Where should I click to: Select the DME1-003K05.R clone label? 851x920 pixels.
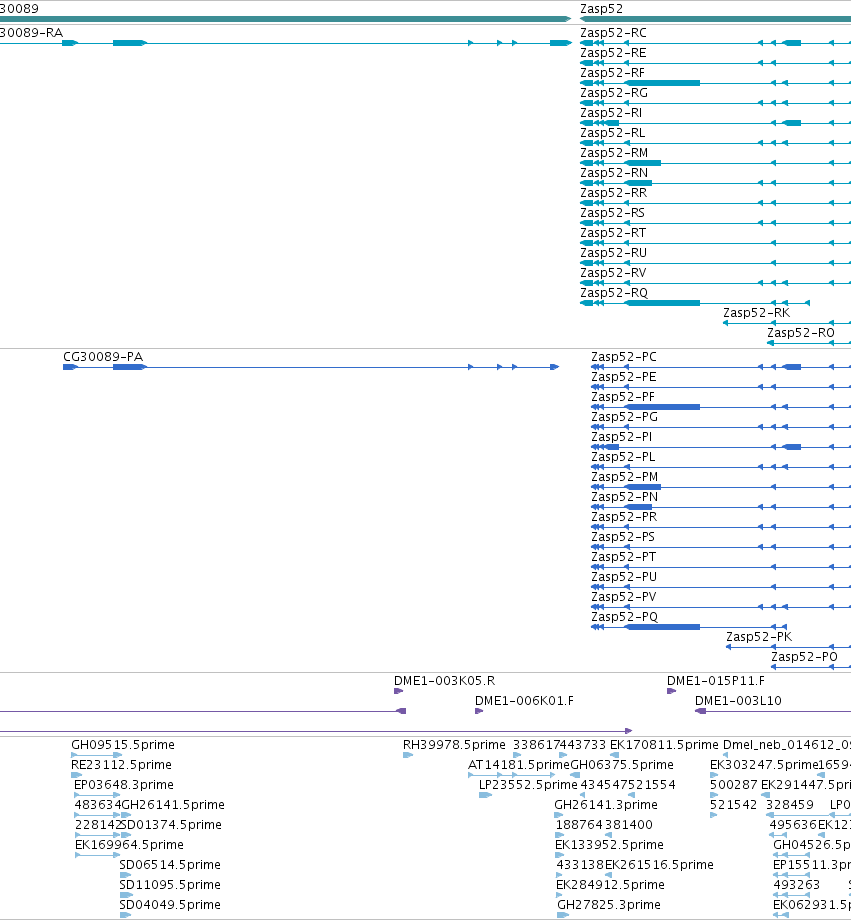(444, 681)
